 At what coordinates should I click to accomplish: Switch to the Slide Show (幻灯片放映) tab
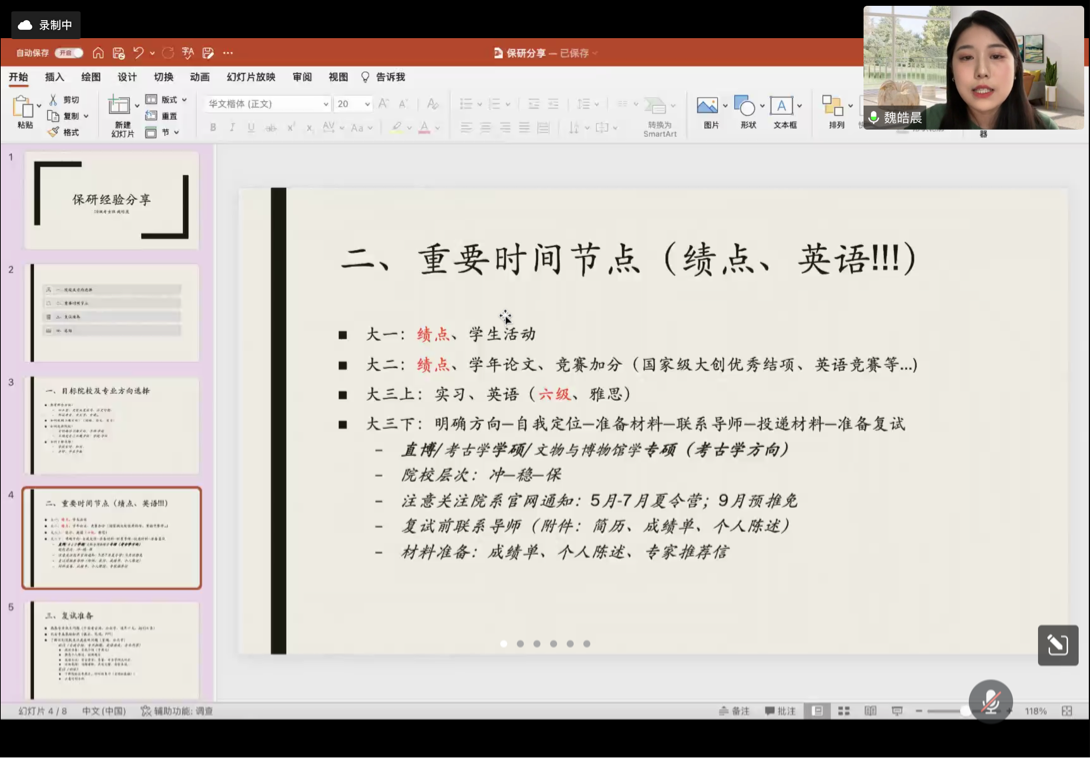tap(250, 77)
